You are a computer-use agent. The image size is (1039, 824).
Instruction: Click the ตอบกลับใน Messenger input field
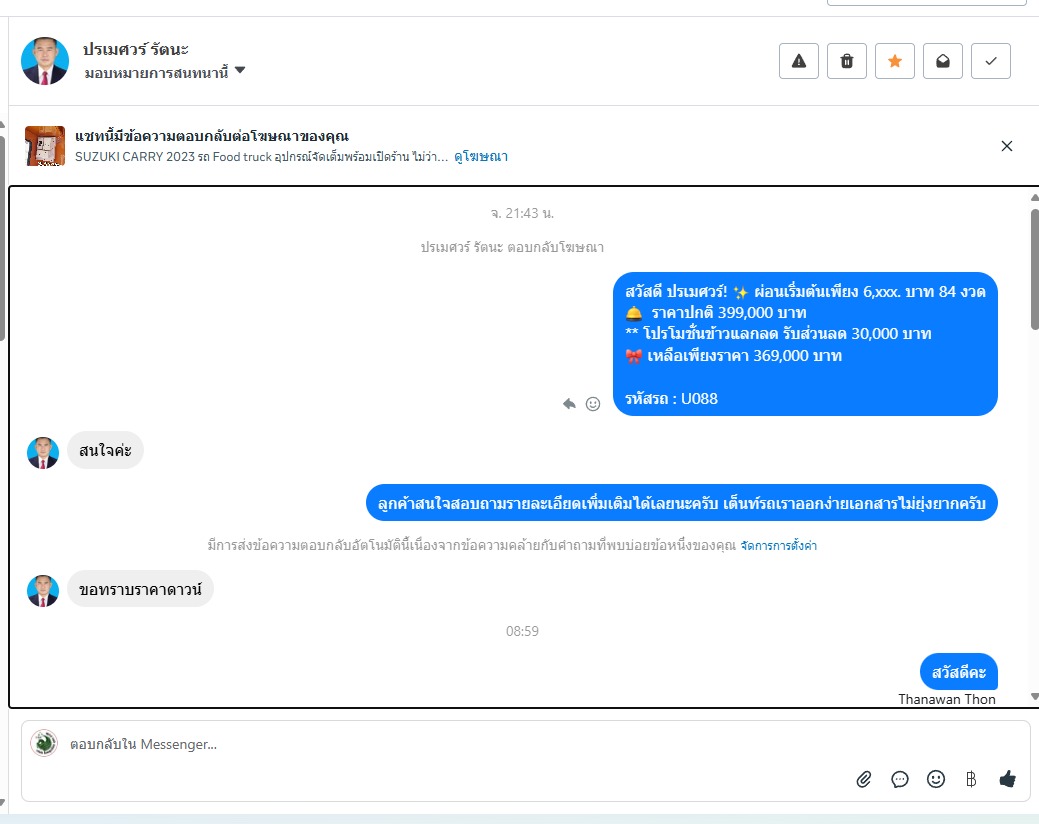(x=457, y=745)
